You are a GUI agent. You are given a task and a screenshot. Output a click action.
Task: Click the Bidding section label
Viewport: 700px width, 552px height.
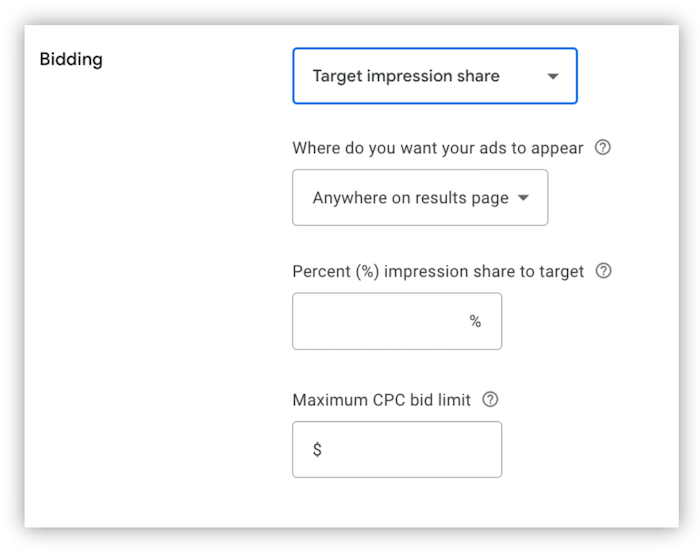click(x=71, y=59)
